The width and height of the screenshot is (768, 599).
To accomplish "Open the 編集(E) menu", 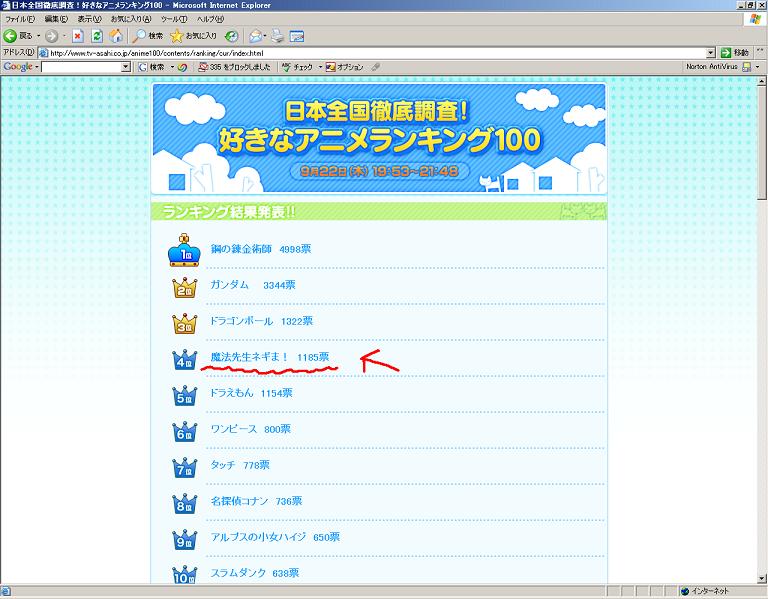I will coord(56,19).
